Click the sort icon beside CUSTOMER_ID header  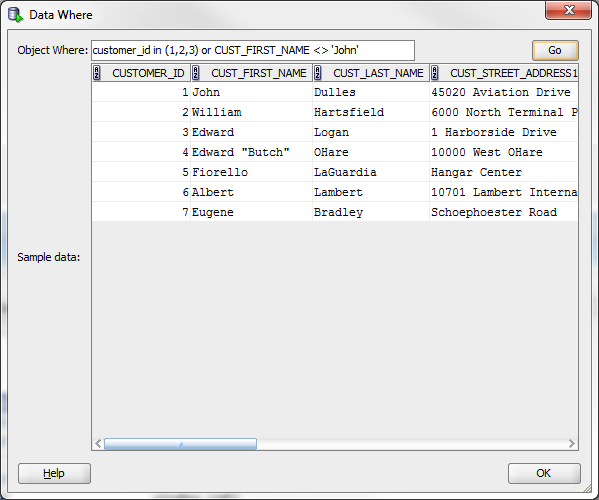click(x=97, y=73)
